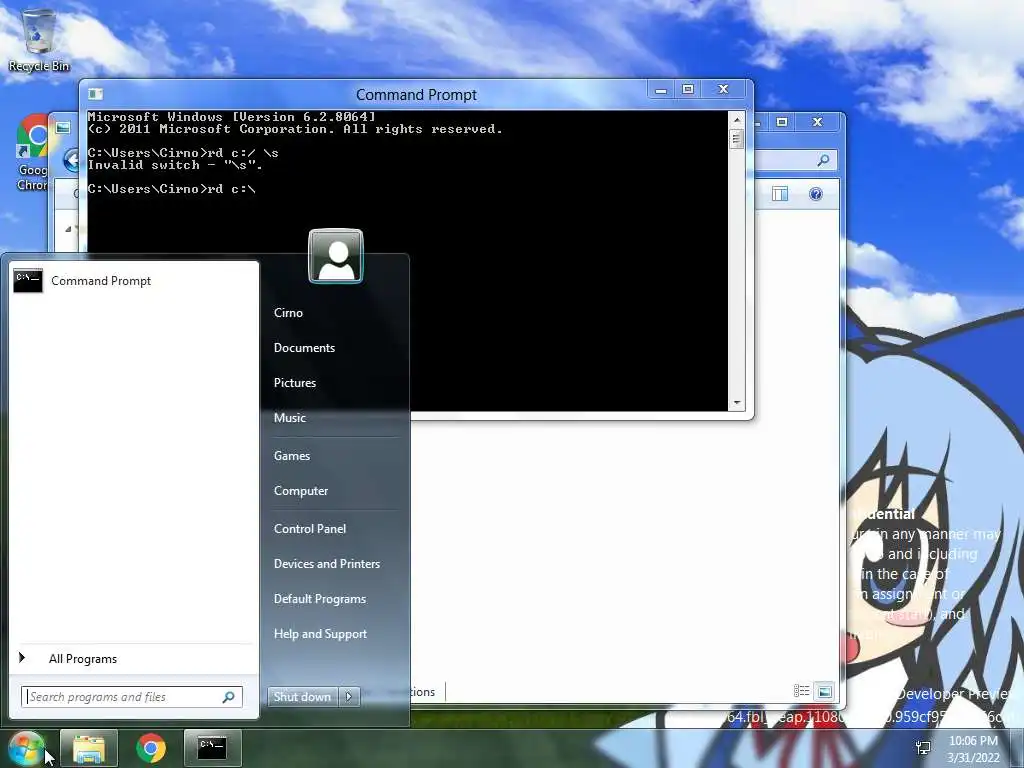Open Pictures from Start menu
This screenshot has height=768, width=1024.
[295, 383]
